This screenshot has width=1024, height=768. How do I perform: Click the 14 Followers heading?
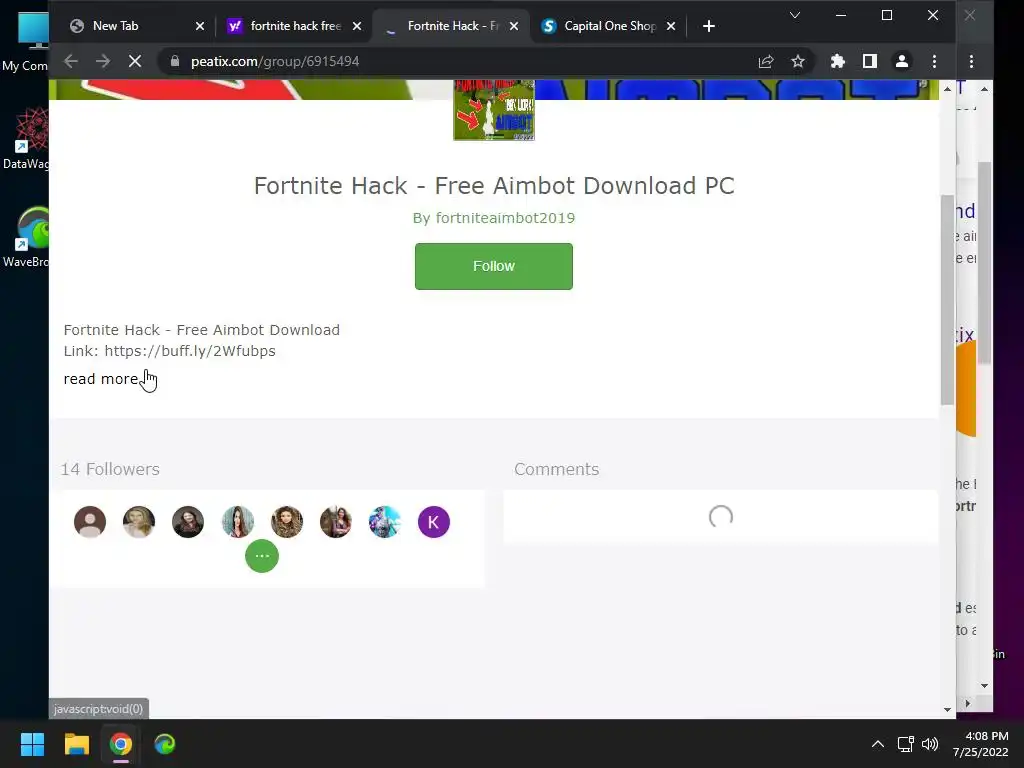click(110, 469)
